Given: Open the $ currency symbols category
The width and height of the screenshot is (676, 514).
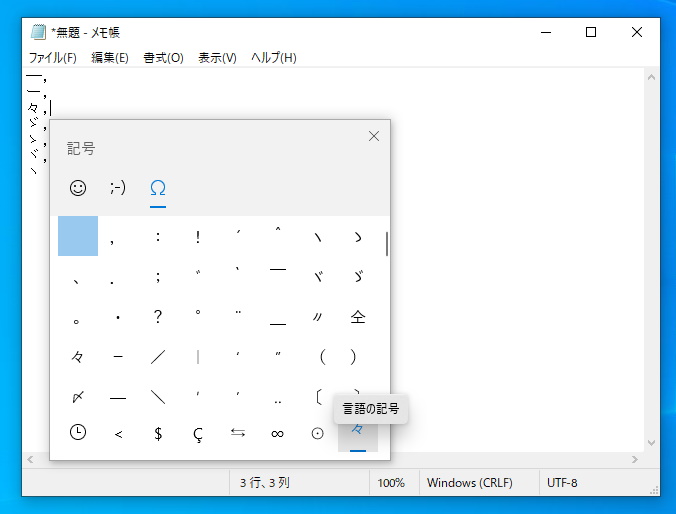Looking at the screenshot, I should pos(158,433).
